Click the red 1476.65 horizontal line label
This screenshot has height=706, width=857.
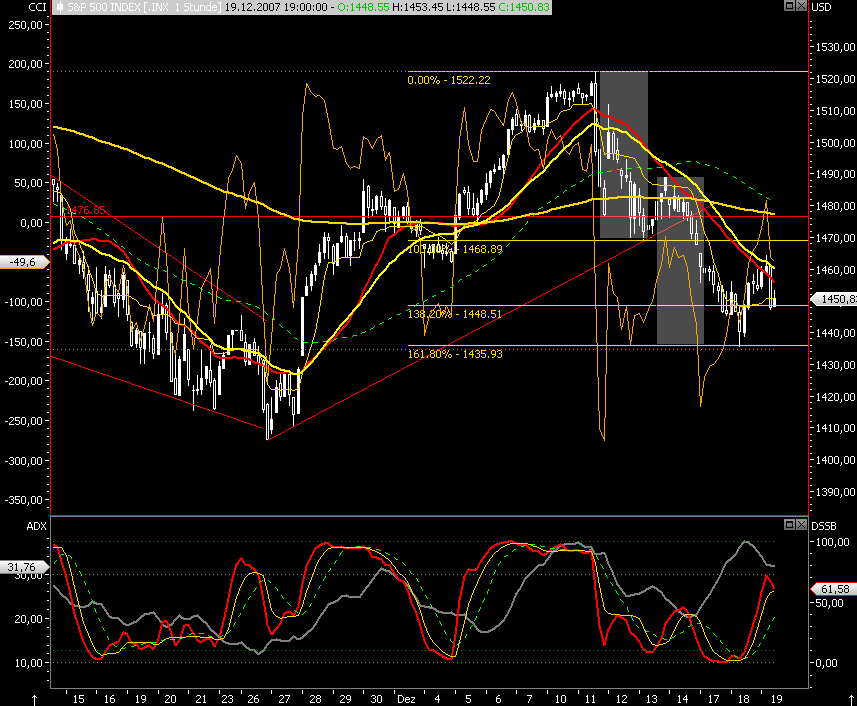[x=86, y=210]
